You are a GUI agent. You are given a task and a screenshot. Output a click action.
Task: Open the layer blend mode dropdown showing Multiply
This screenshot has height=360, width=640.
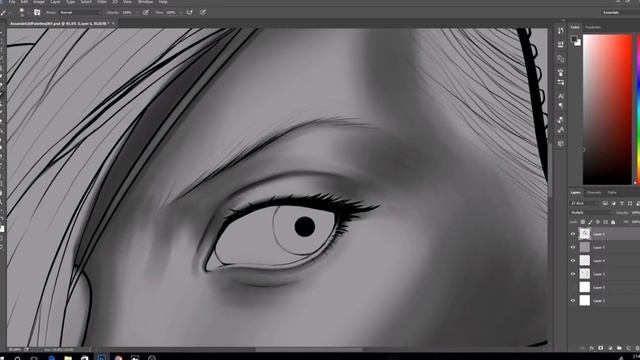591,213
